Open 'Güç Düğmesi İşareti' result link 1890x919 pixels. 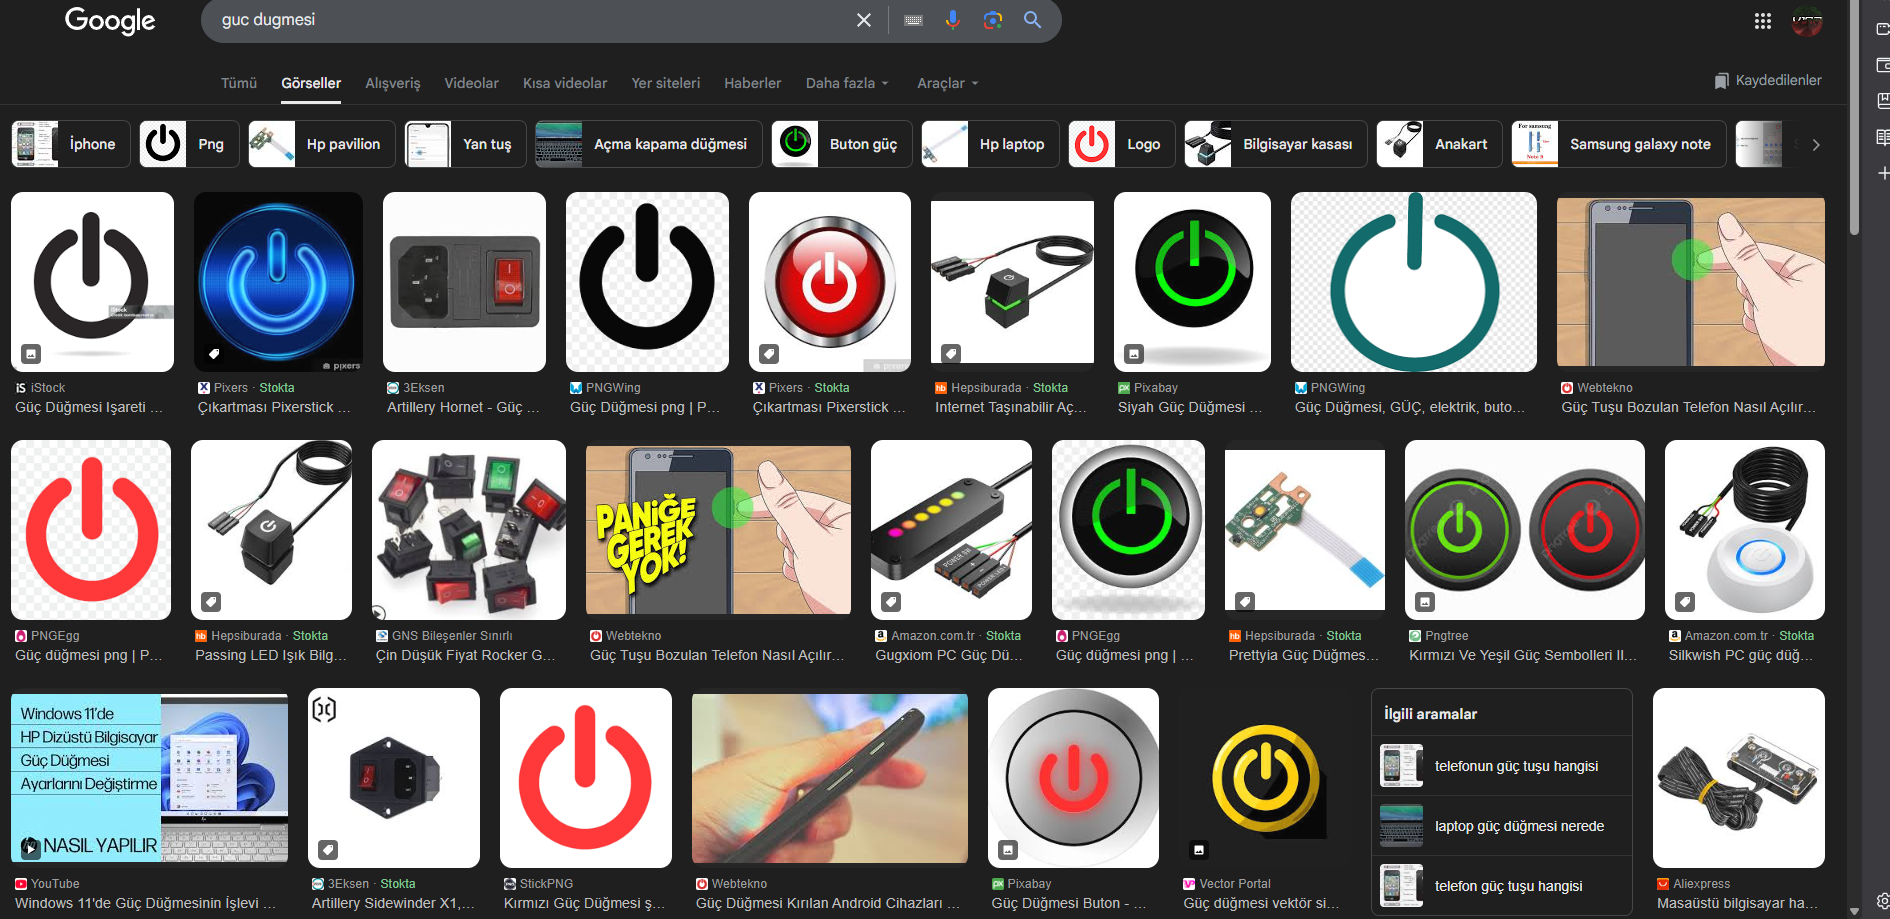pos(89,407)
